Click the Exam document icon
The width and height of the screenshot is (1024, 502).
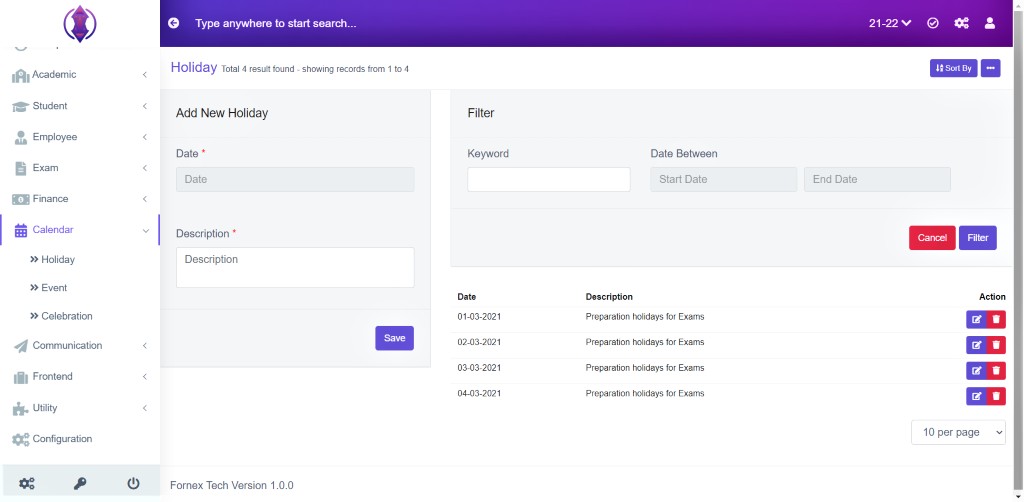point(21,168)
